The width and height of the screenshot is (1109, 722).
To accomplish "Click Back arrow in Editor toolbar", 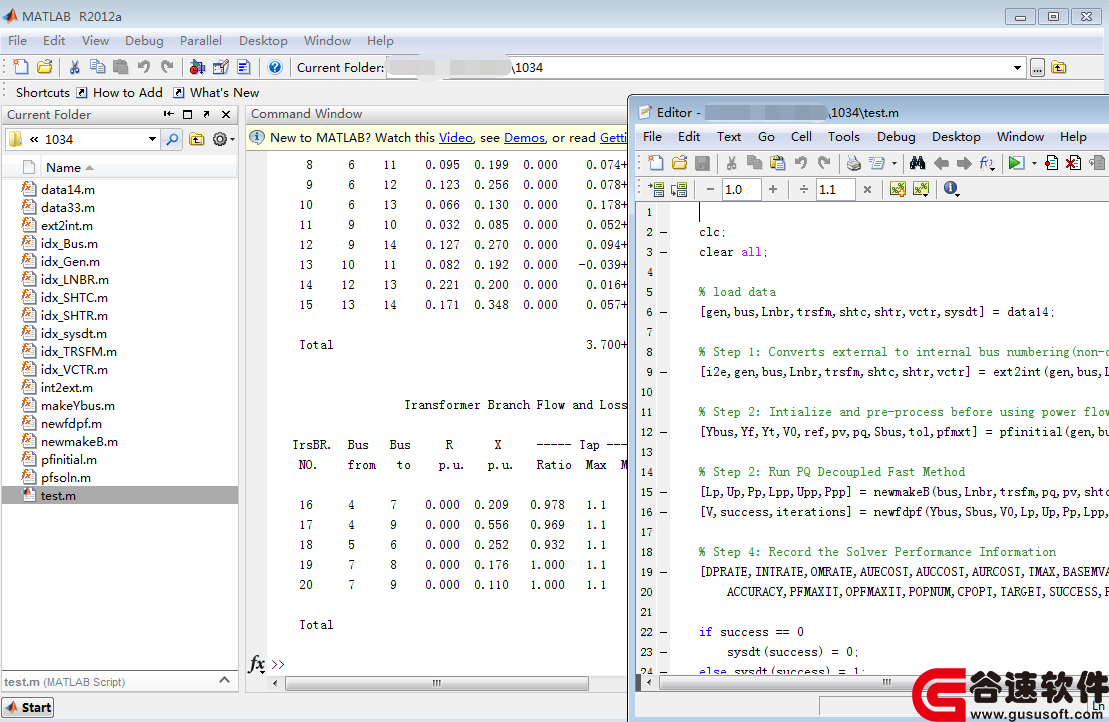I will coord(941,163).
